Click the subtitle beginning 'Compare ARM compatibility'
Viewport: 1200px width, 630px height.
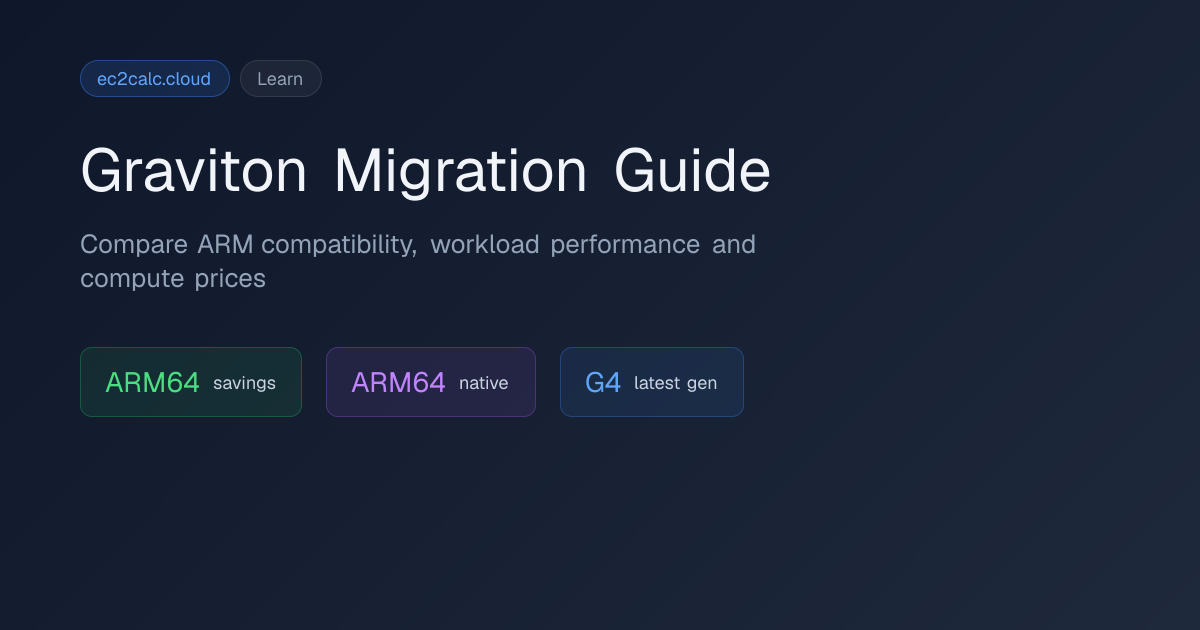[x=418, y=261]
